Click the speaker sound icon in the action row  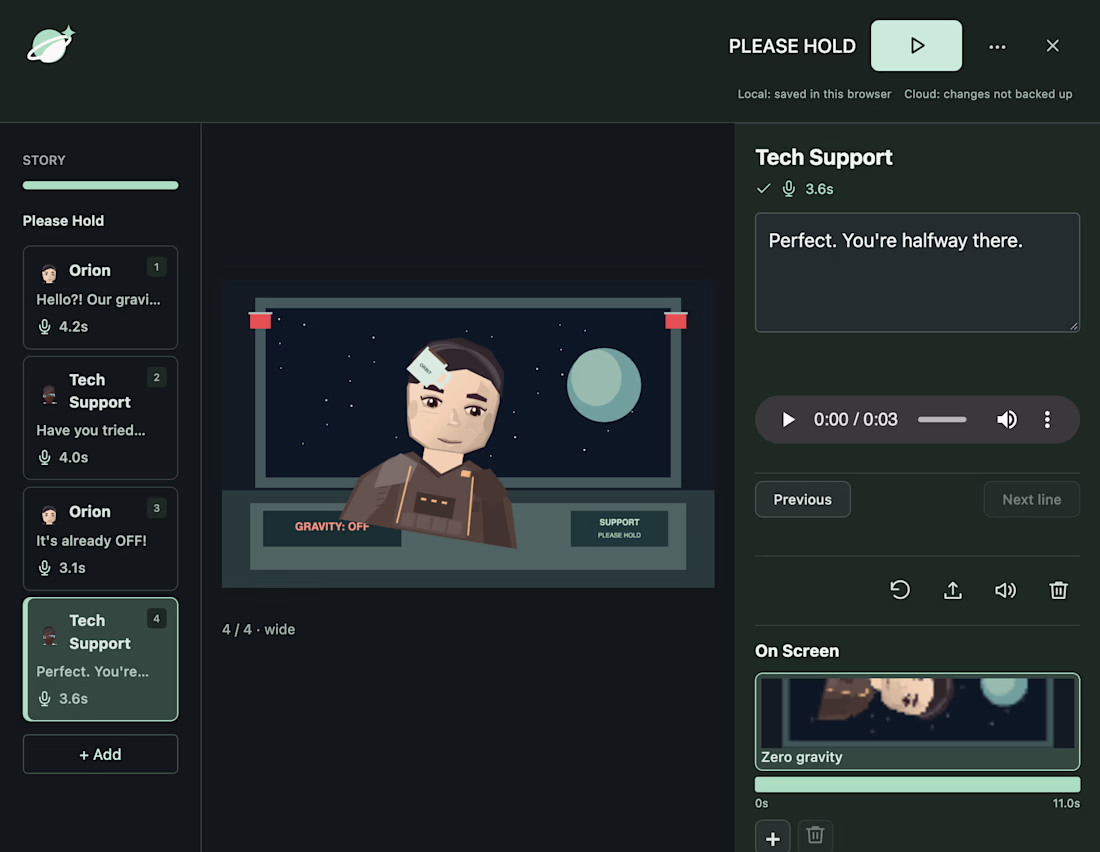click(1005, 590)
